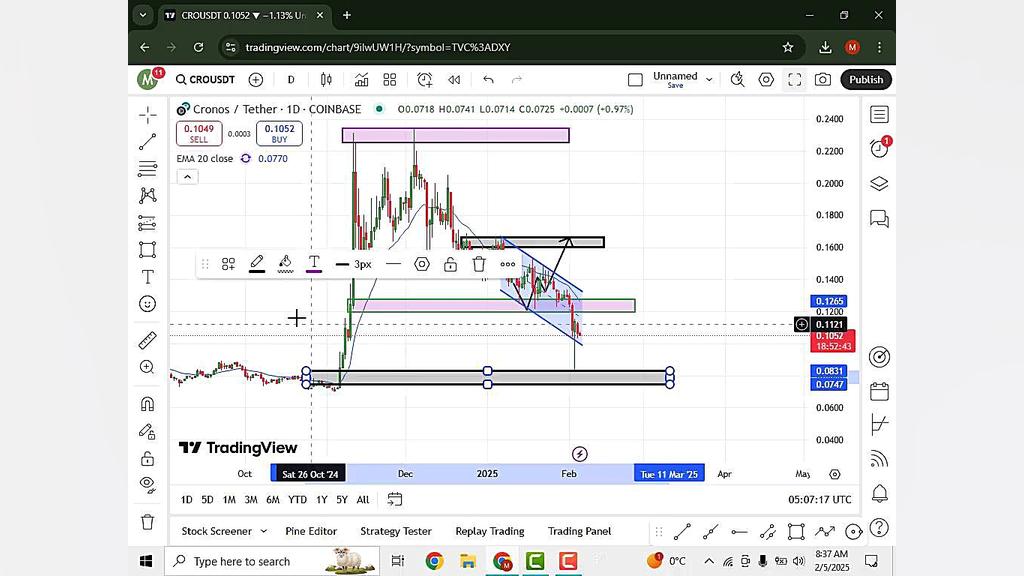Bookmark this page with the star
The height and width of the screenshot is (576, 1024).
click(x=788, y=47)
